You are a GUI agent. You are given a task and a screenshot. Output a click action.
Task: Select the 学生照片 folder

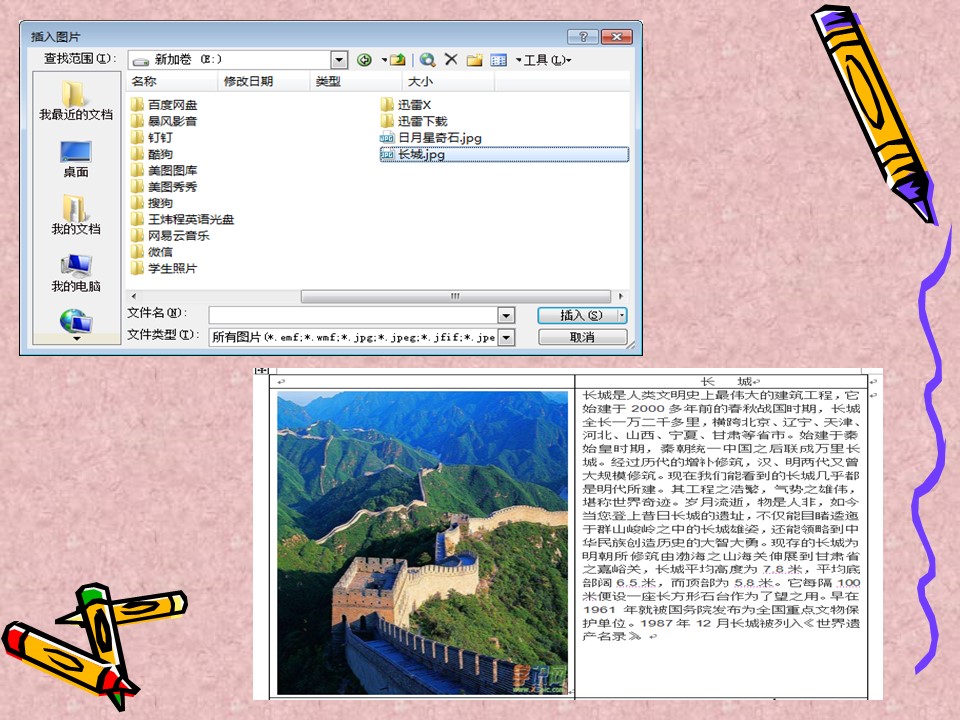tap(164, 268)
